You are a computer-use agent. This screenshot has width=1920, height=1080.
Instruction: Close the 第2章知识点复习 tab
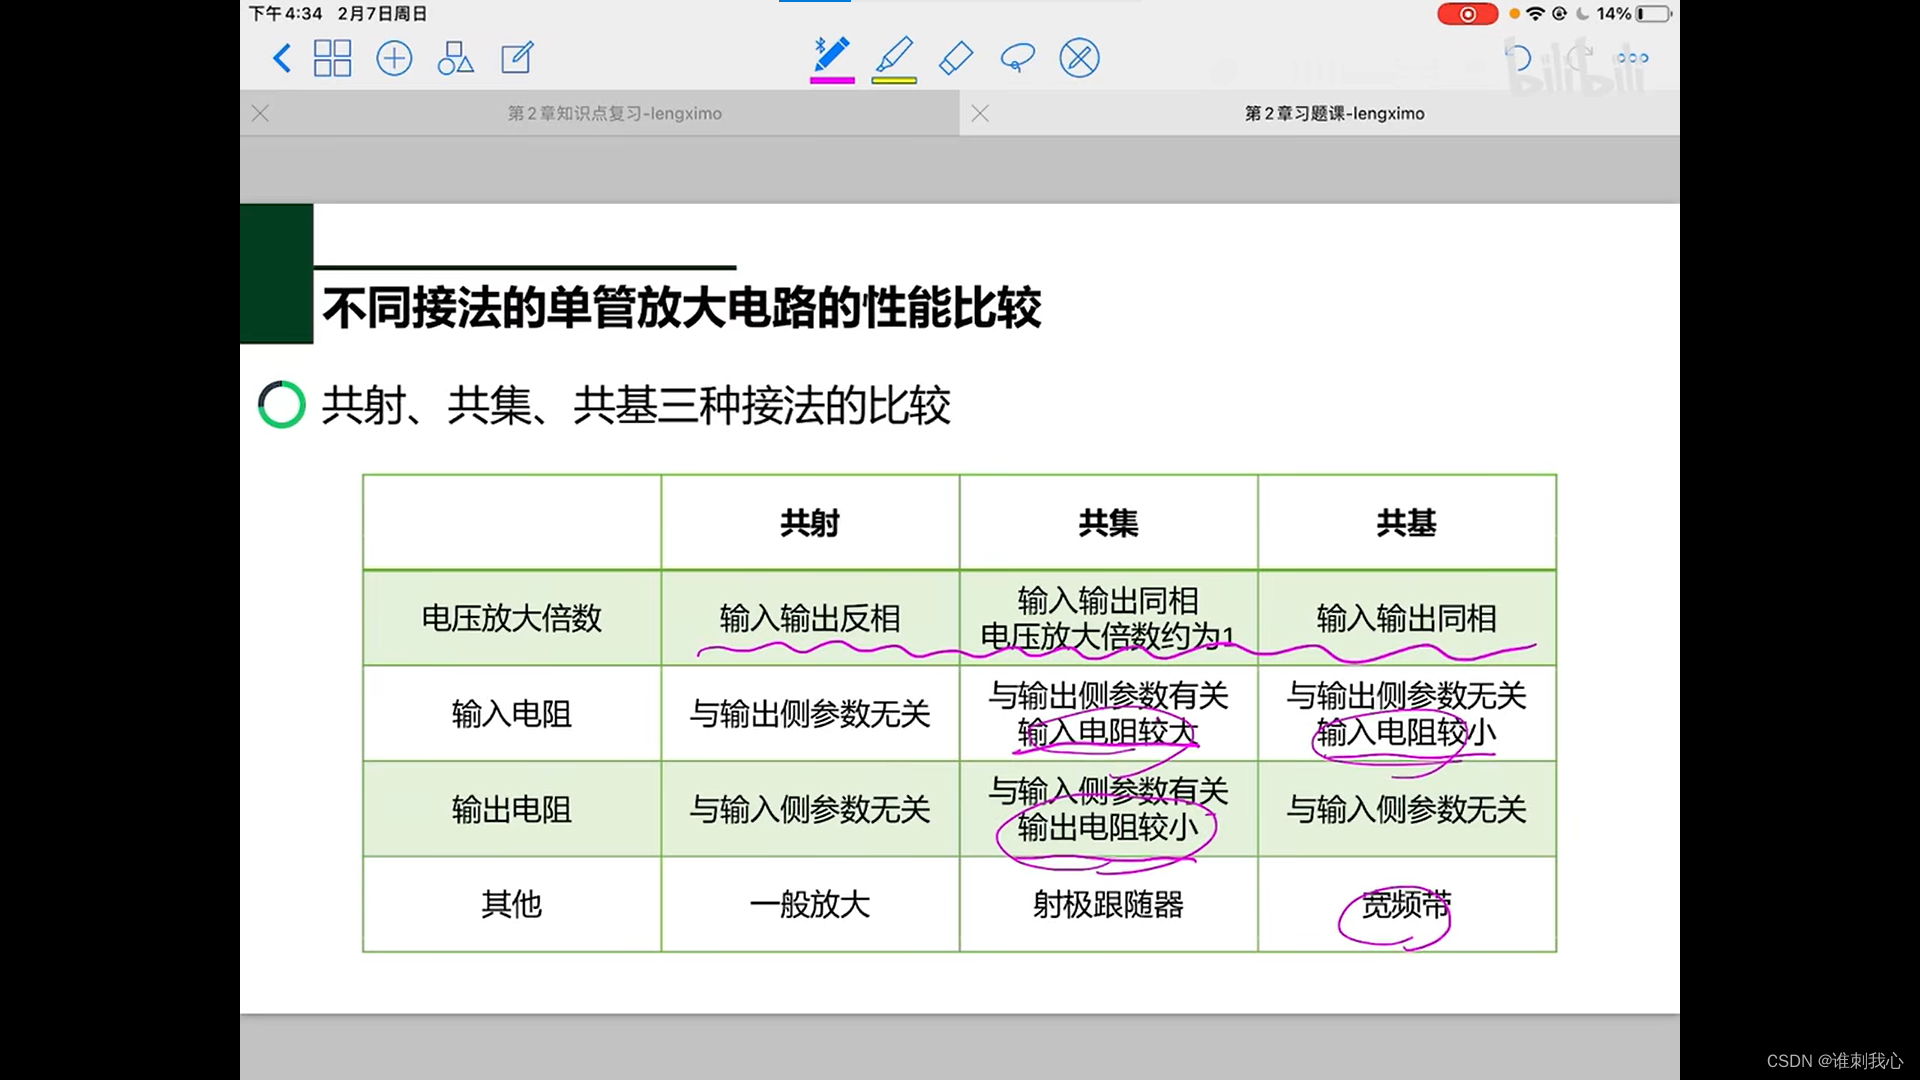pyautogui.click(x=261, y=114)
